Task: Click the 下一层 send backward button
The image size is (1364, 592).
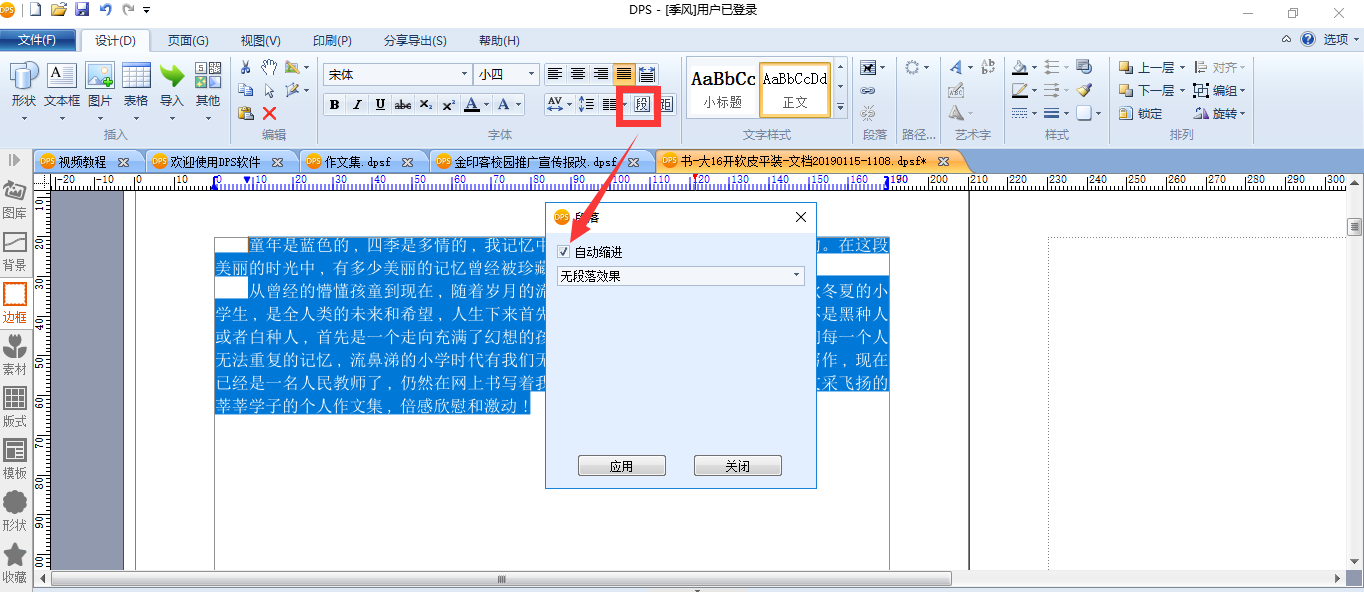Action: [1146, 91]
